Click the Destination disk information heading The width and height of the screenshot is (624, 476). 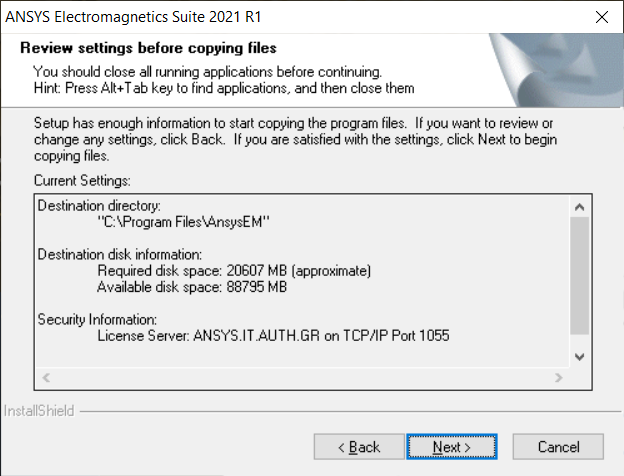pos(120,254)
